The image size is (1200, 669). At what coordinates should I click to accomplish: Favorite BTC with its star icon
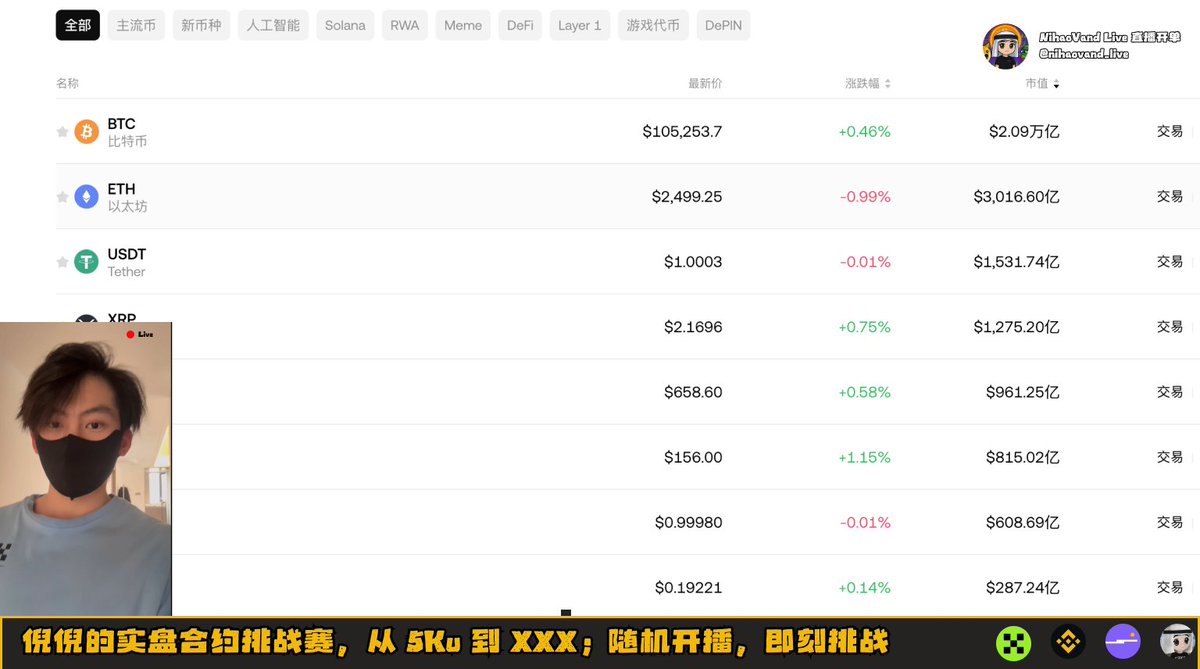[62, 132]
